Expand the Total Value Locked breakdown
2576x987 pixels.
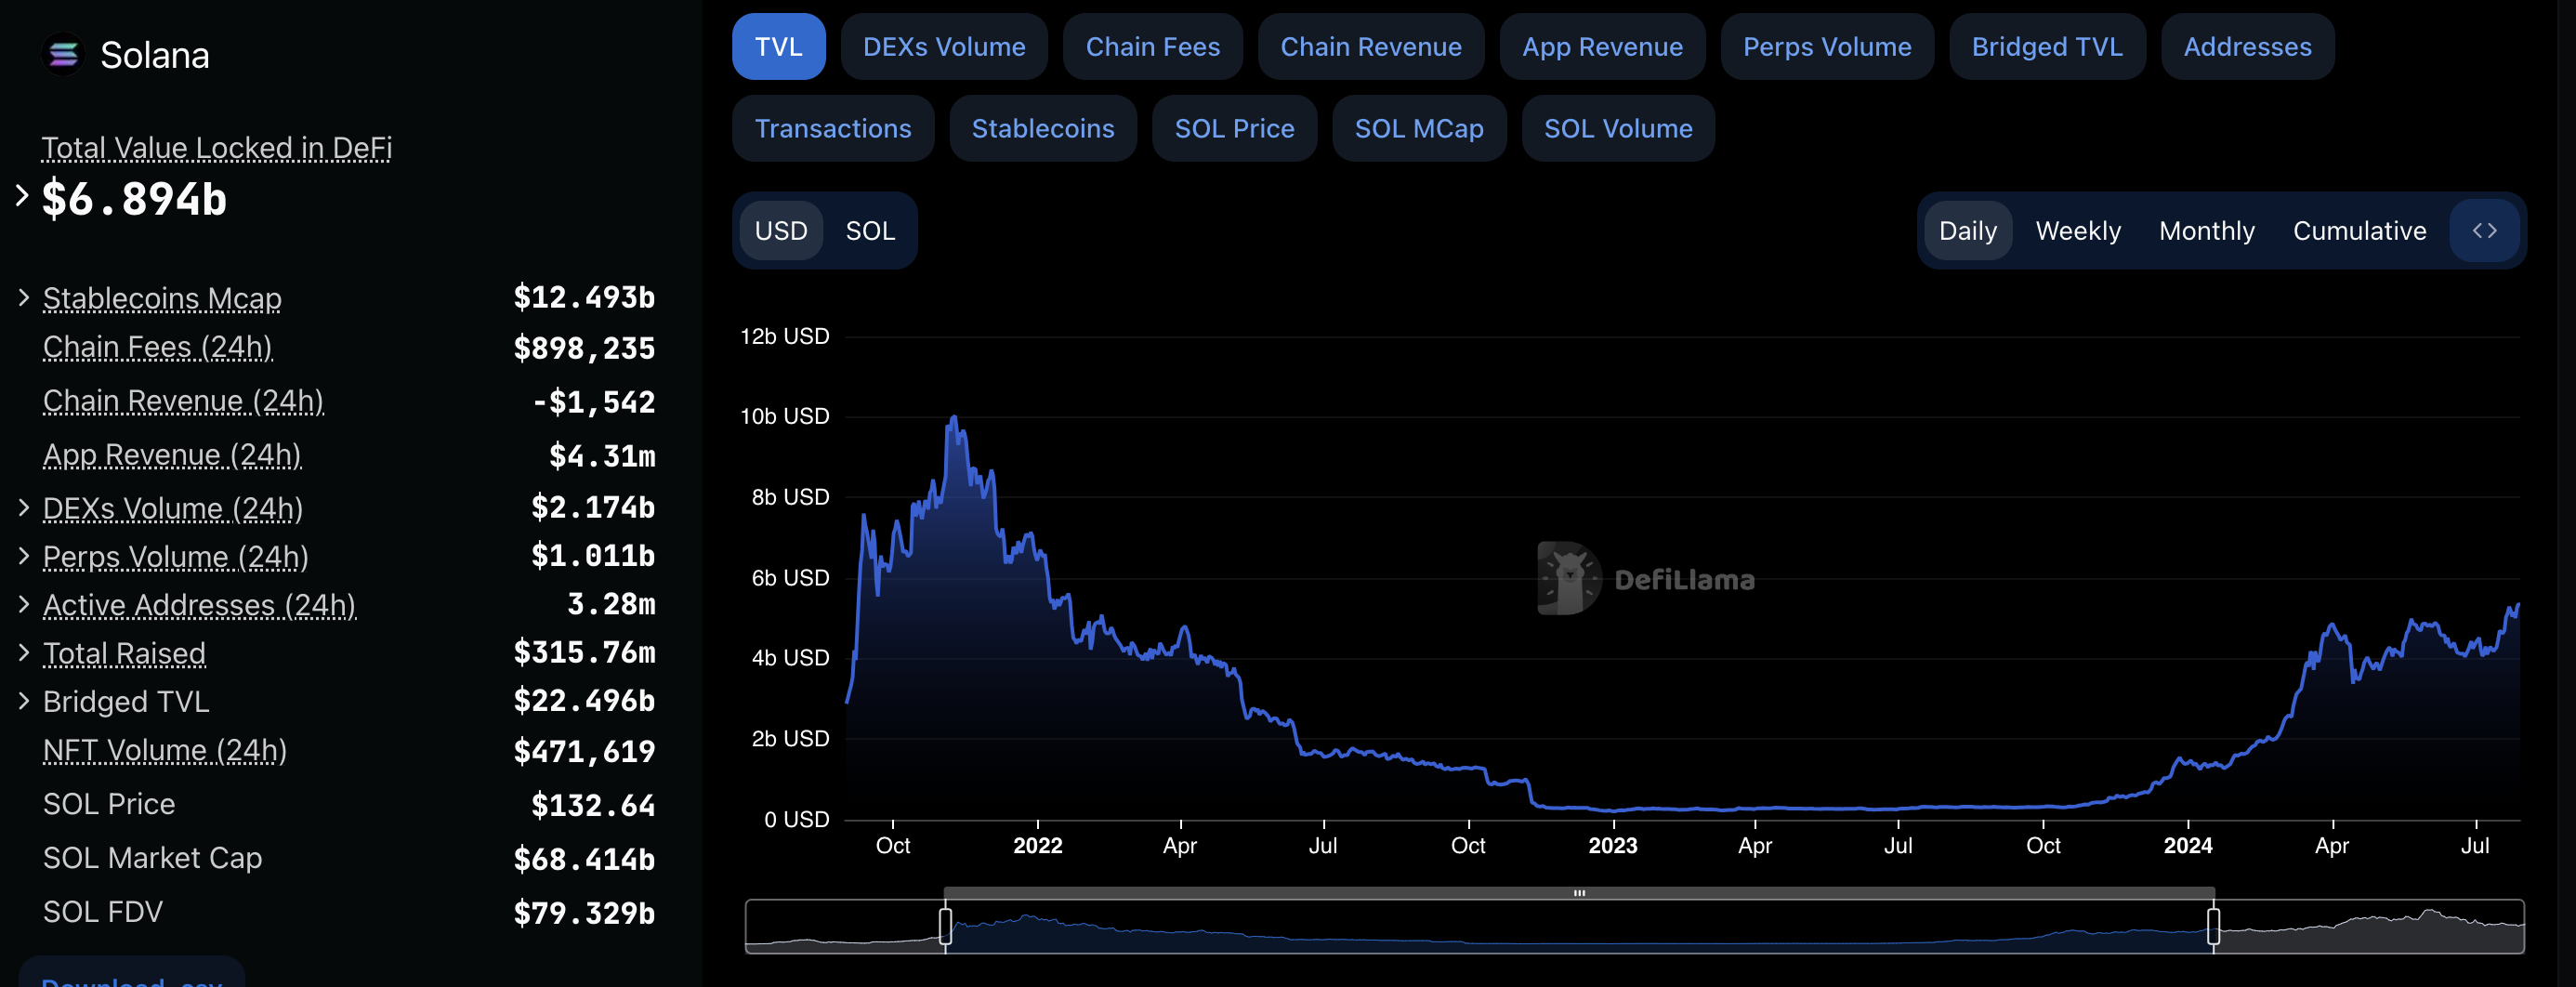[x=22, y=196]
